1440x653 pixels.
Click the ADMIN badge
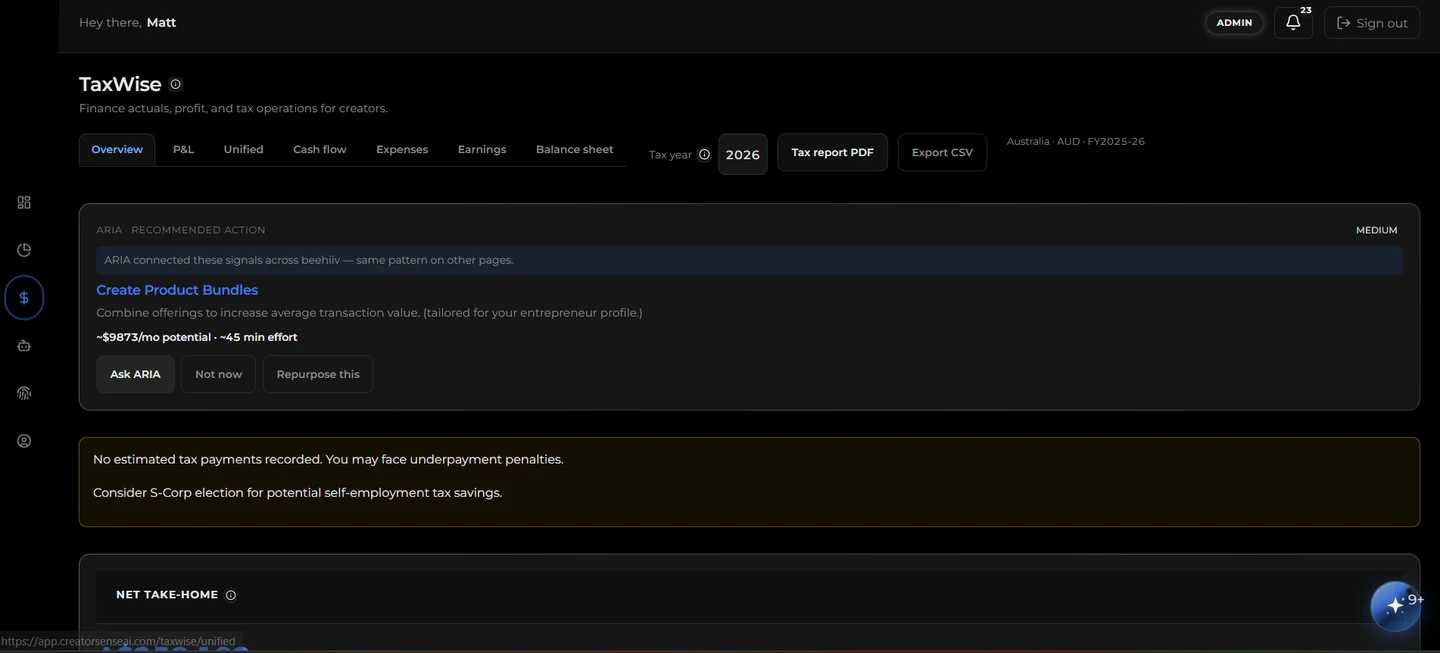coord(1234,23)
